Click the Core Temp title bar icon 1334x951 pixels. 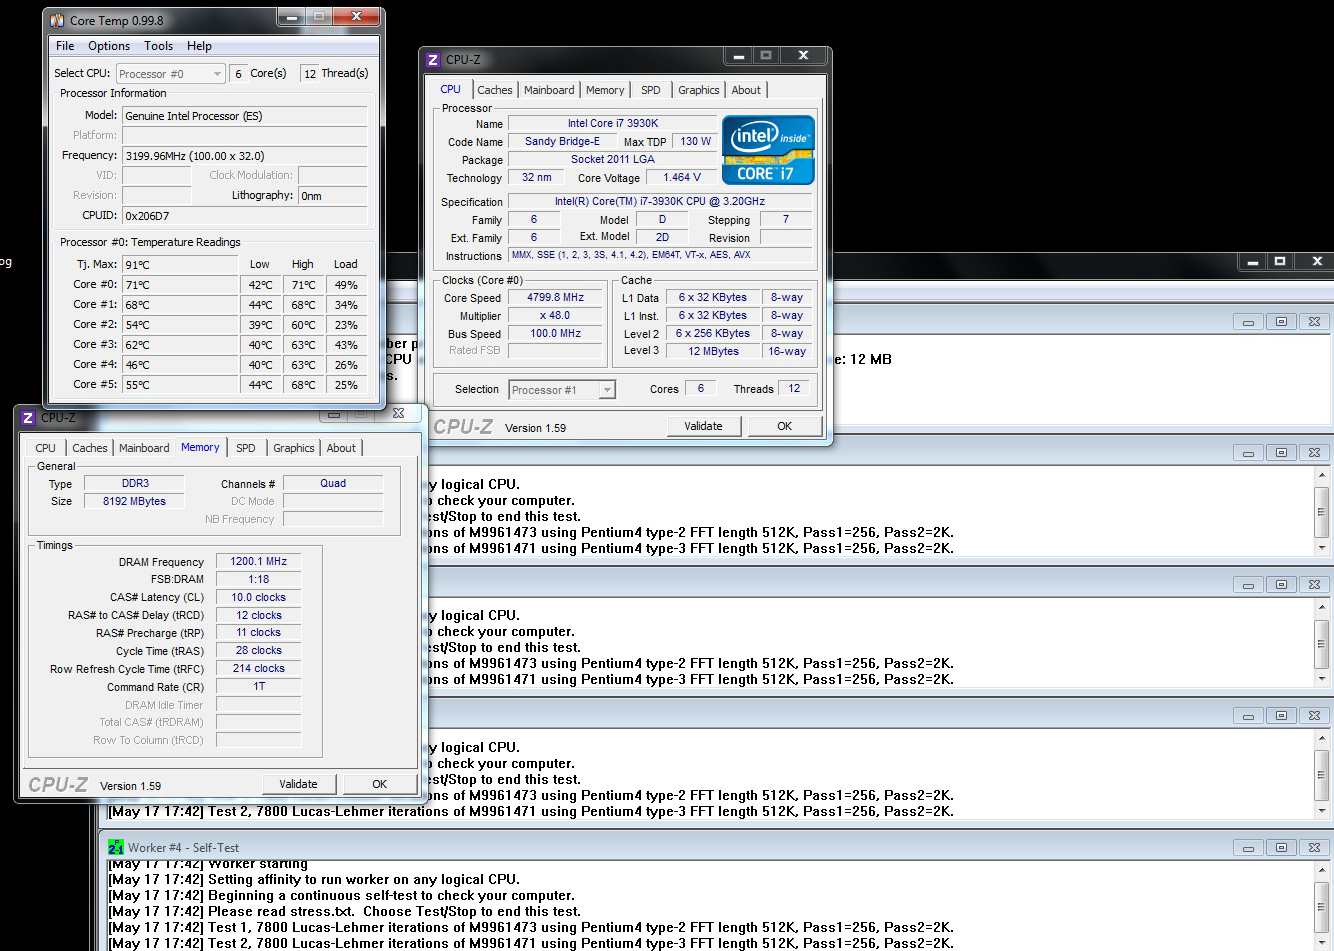(x=57, y=20)
